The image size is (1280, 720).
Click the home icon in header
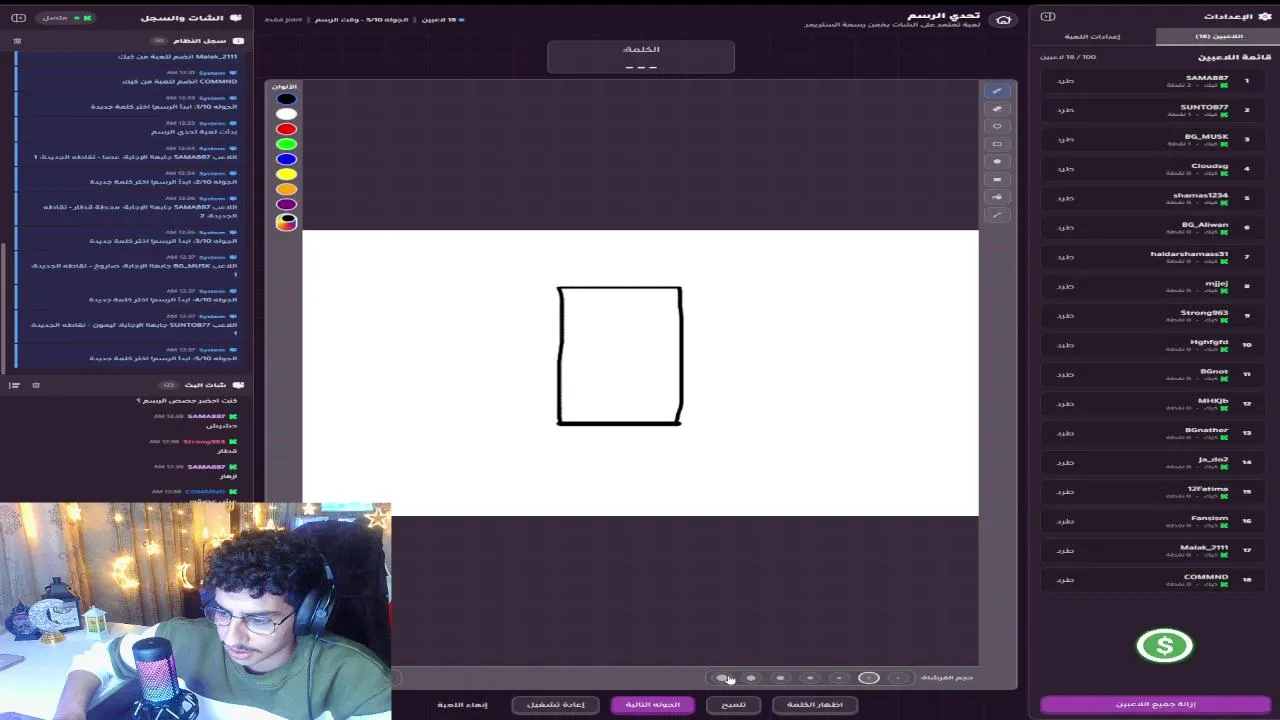(1003, 19)
